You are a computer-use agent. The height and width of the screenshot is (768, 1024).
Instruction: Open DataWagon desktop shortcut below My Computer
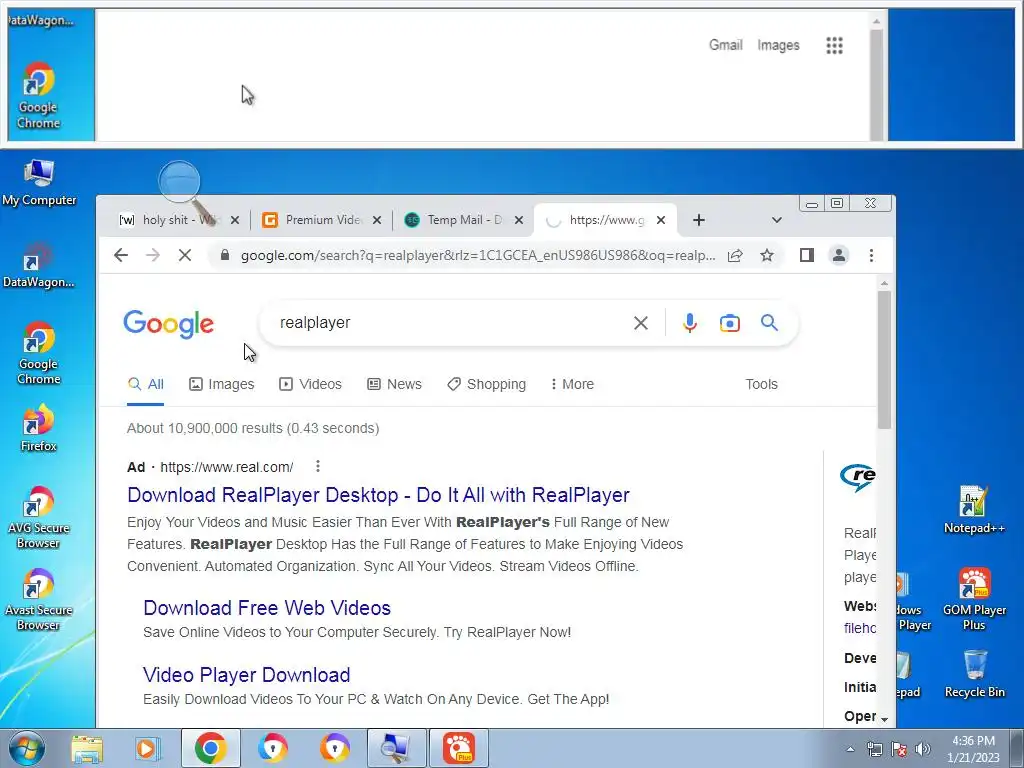(x=39, y=265)
